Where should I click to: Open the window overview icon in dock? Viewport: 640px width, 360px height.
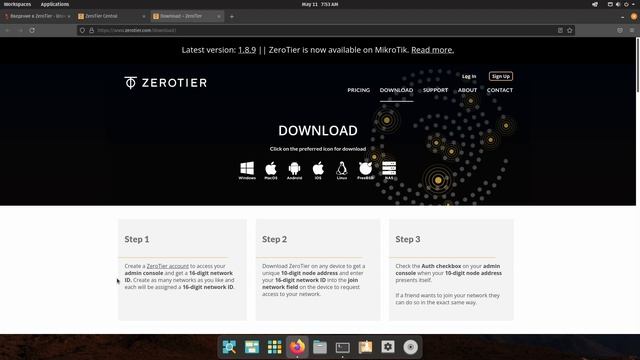pos(252,347)
